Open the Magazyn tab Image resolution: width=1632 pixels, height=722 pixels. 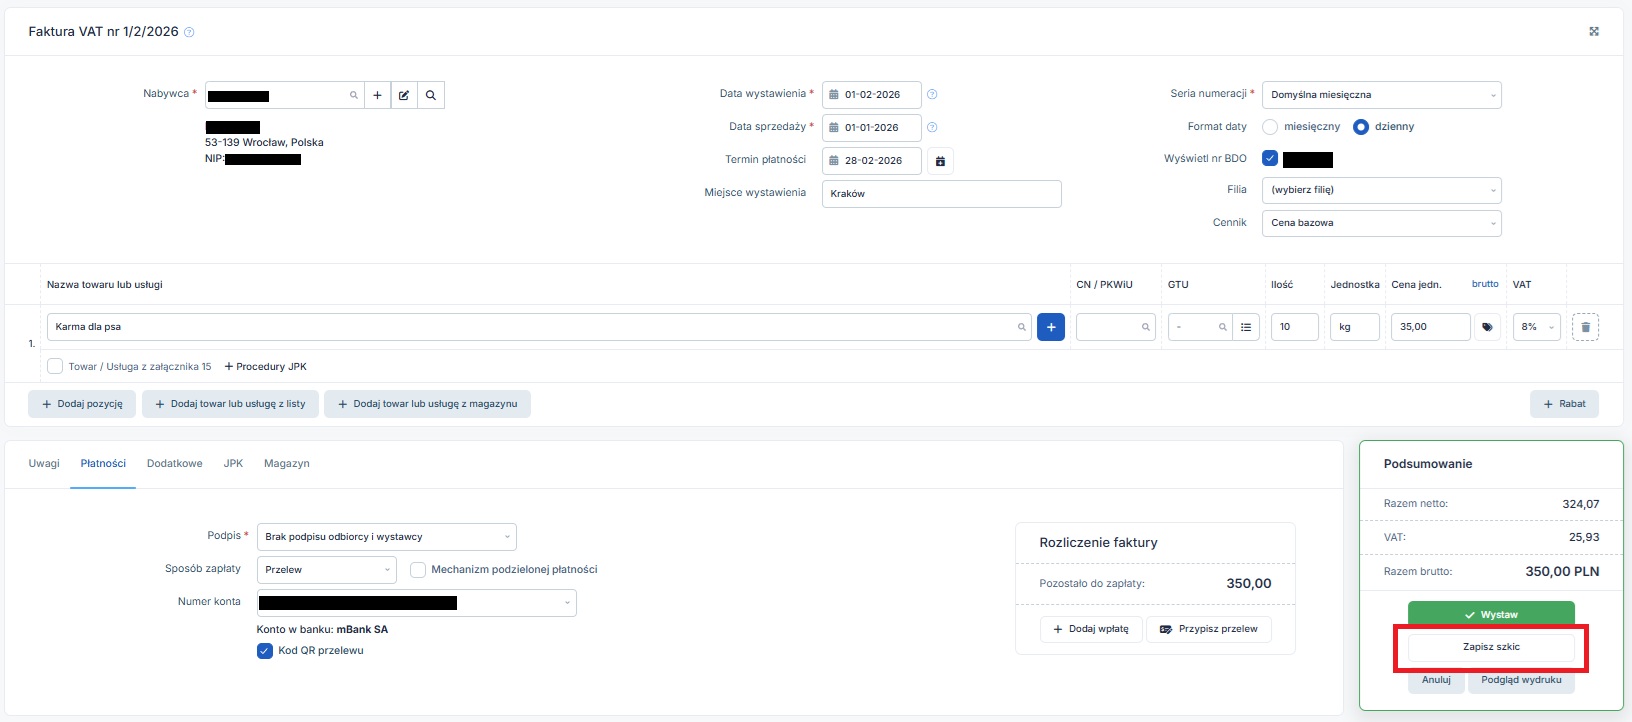[x=286, y=464]
